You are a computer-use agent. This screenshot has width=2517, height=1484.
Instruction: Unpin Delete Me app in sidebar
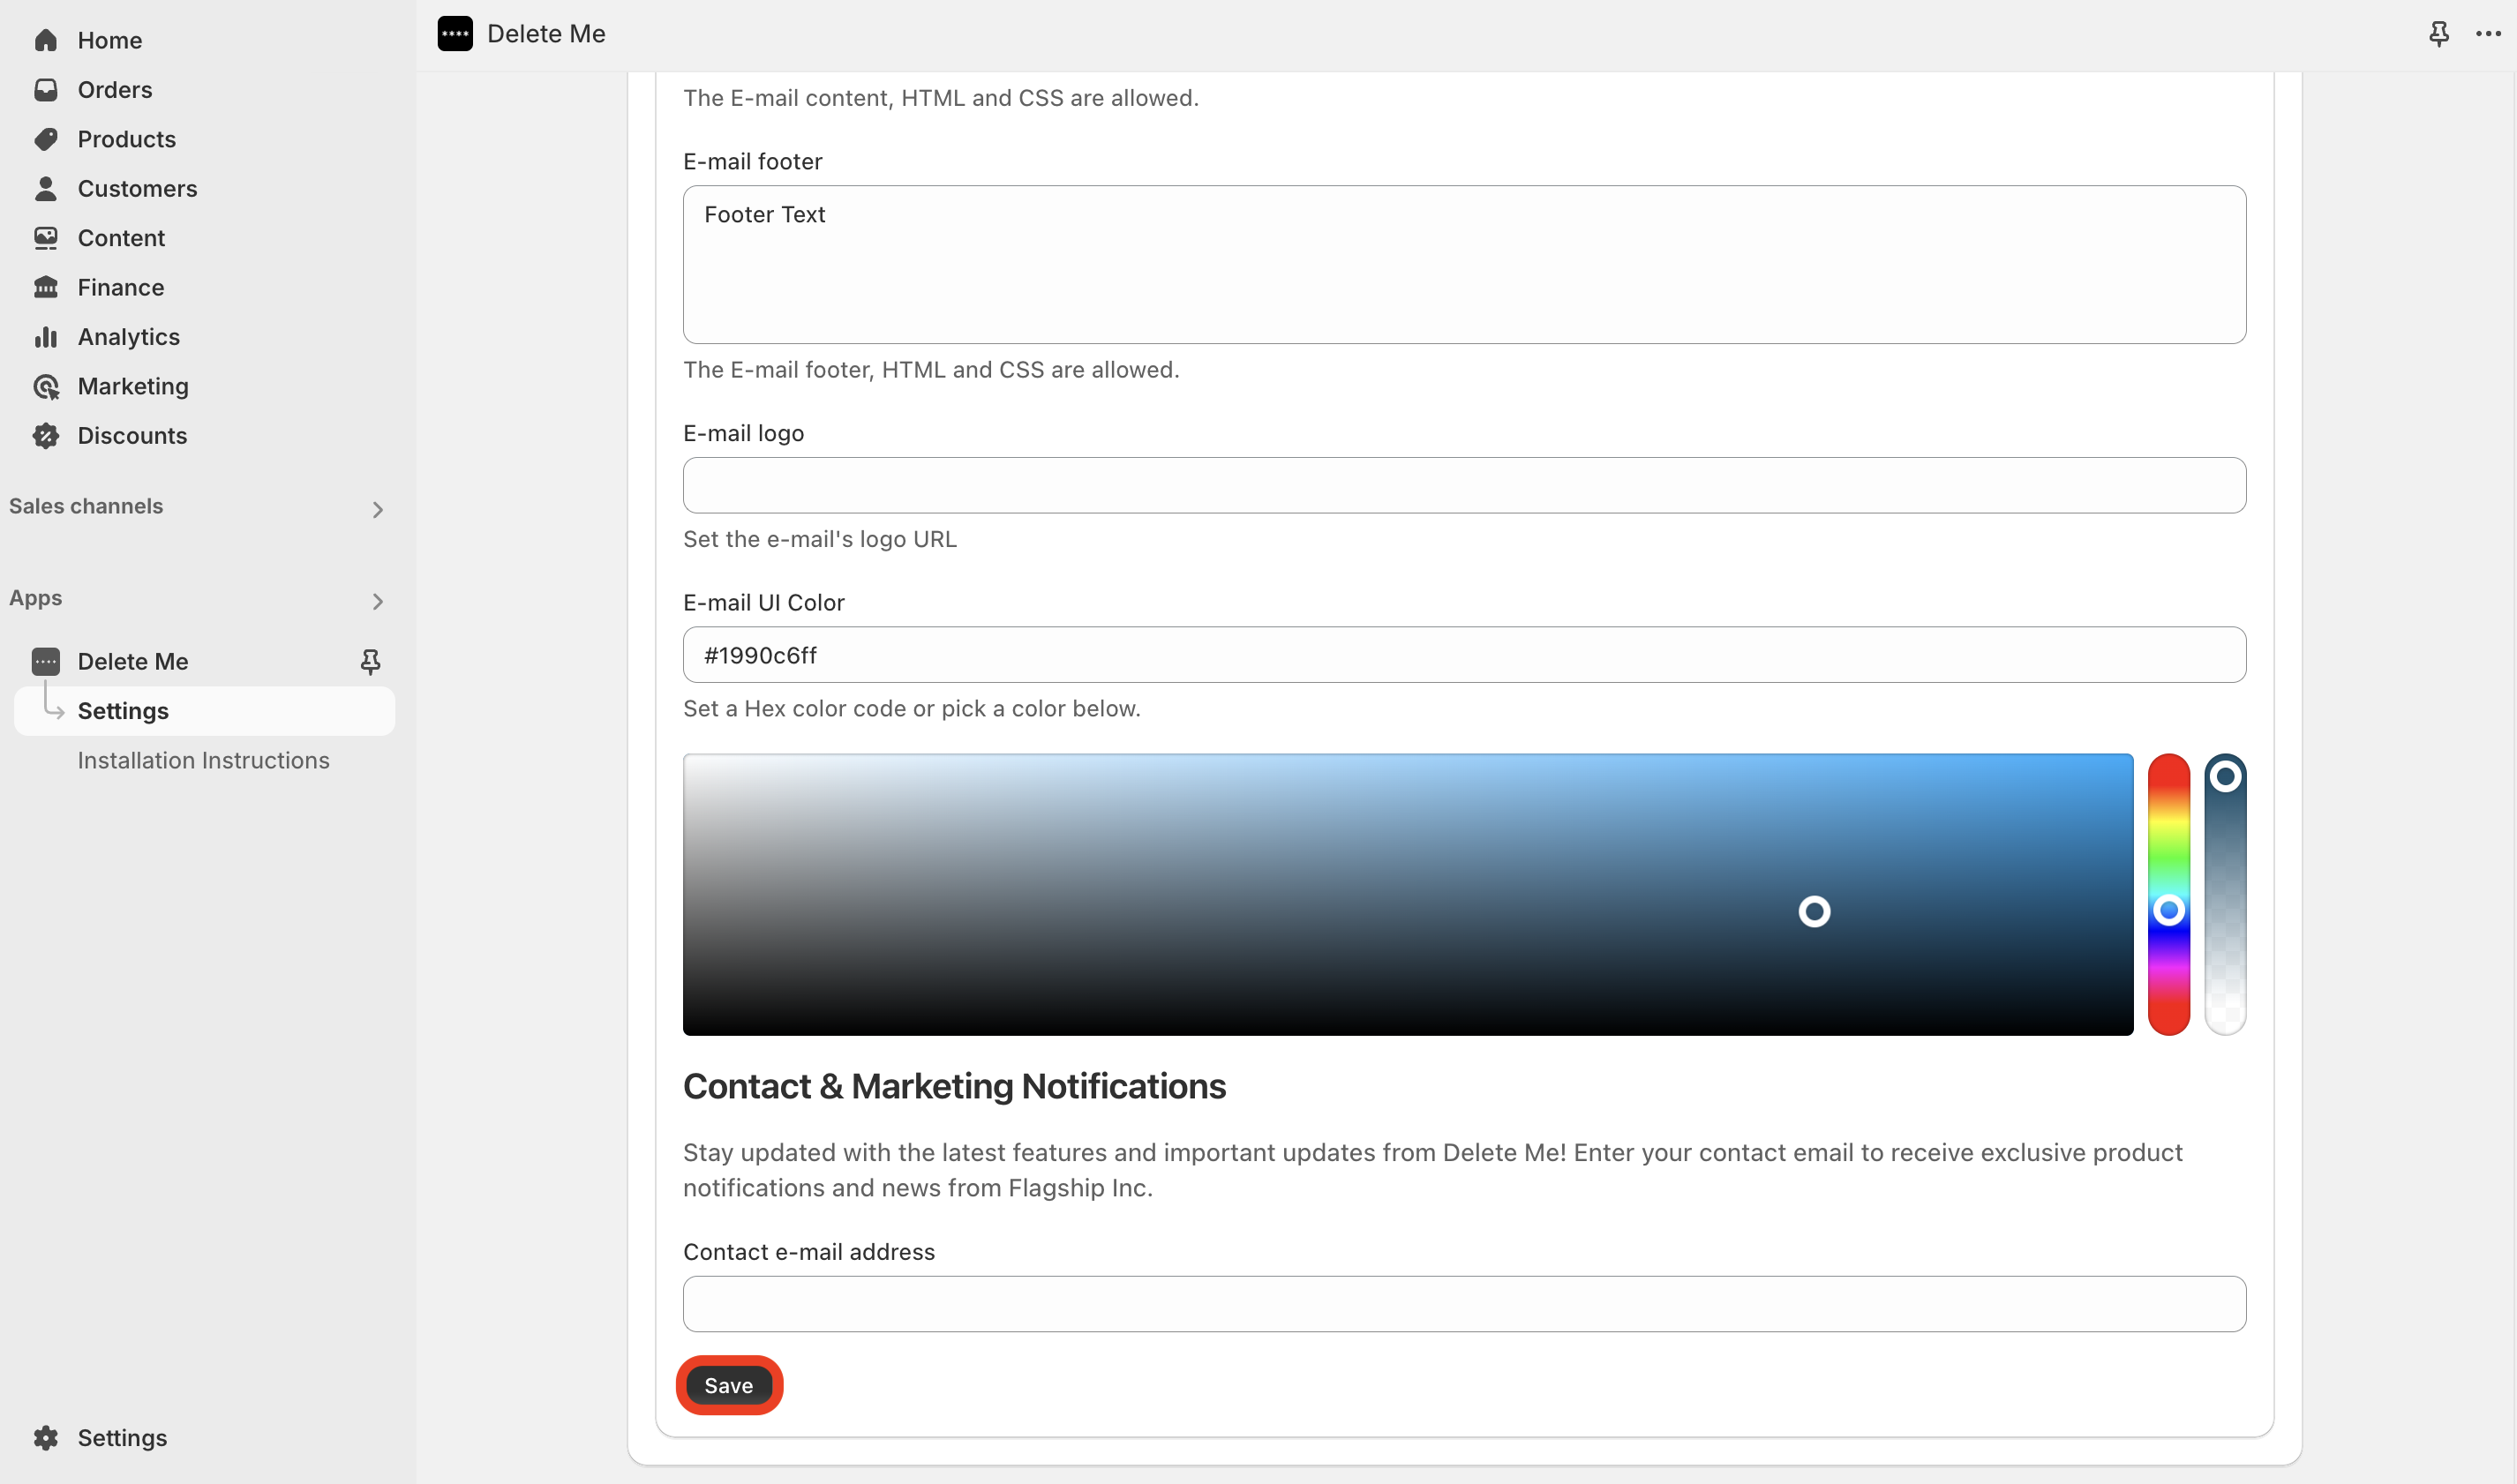(x=370, y=662)
